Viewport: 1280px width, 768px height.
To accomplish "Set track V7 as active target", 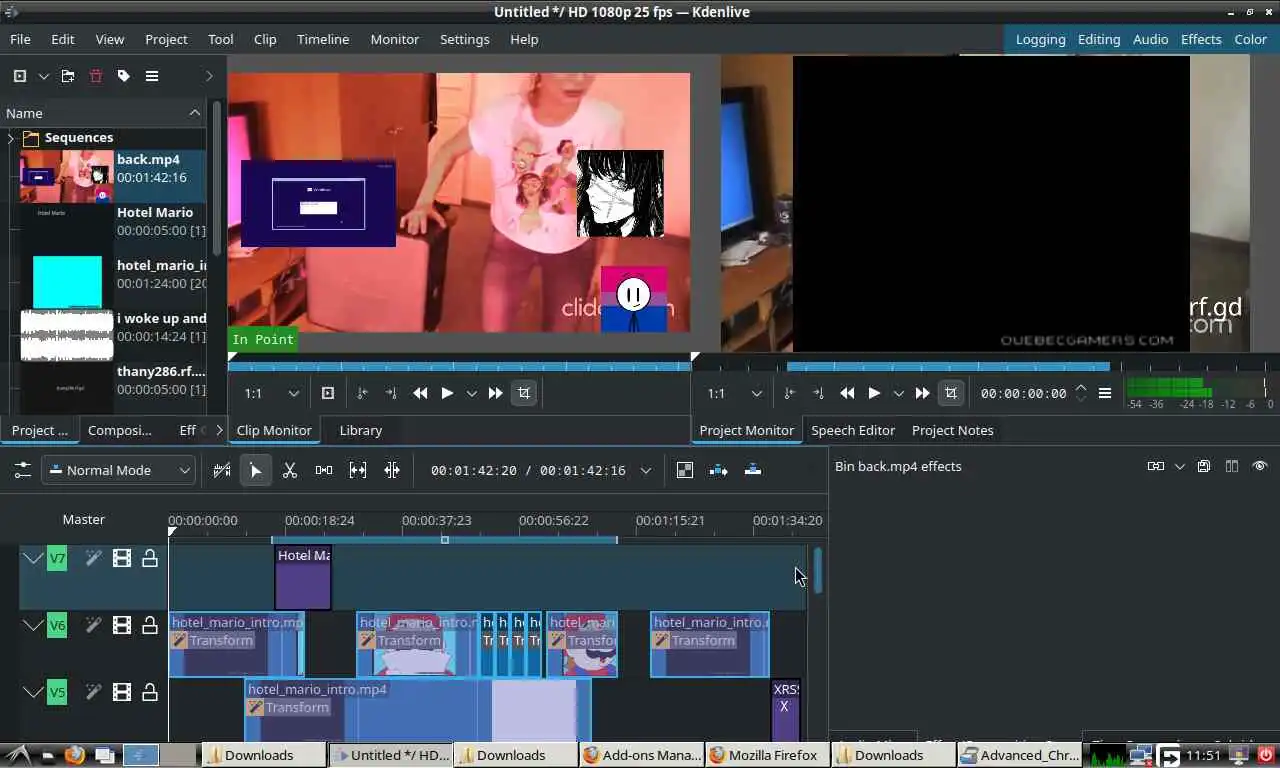I will [x=57, y=558].
